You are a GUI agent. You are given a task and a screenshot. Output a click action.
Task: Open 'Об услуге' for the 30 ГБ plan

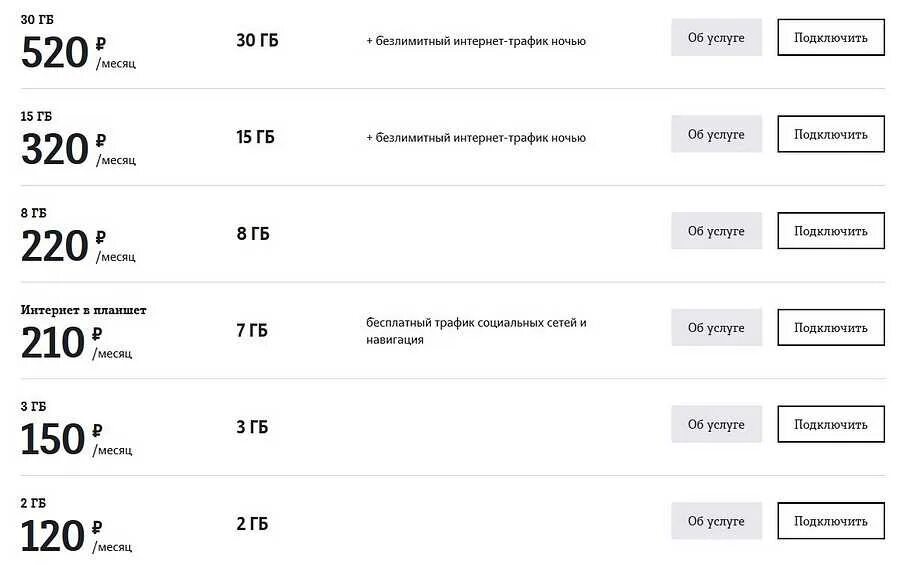coord(716,37)
